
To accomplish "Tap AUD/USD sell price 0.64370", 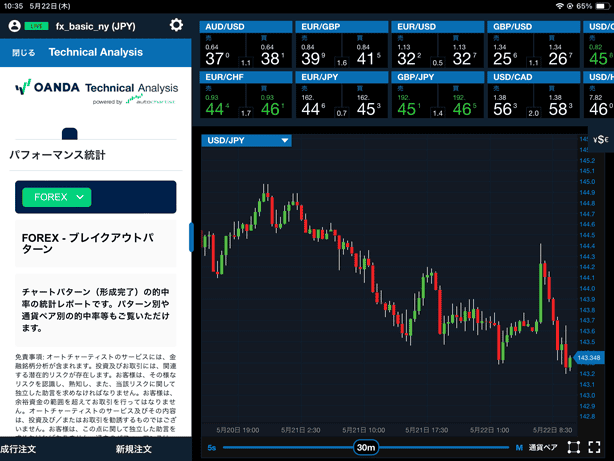I will [x=222, y=51].
